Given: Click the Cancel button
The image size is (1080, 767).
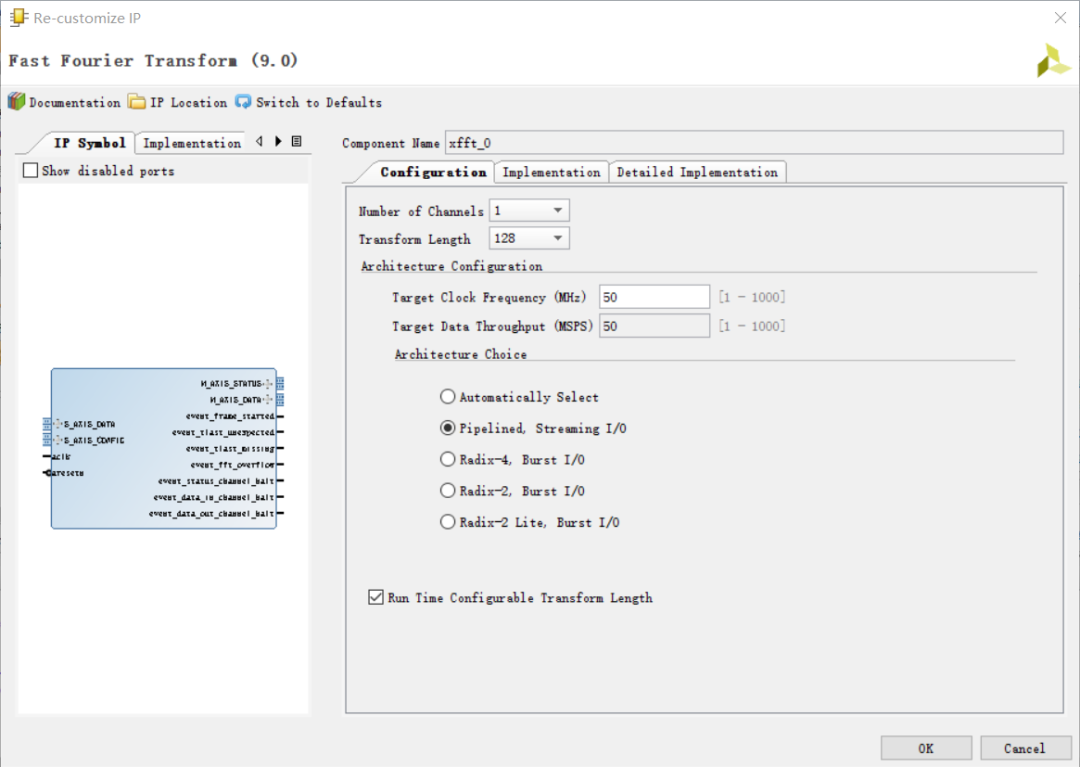Looking at the screenshot, I should pyautogui.click(x=1024, y=748).
